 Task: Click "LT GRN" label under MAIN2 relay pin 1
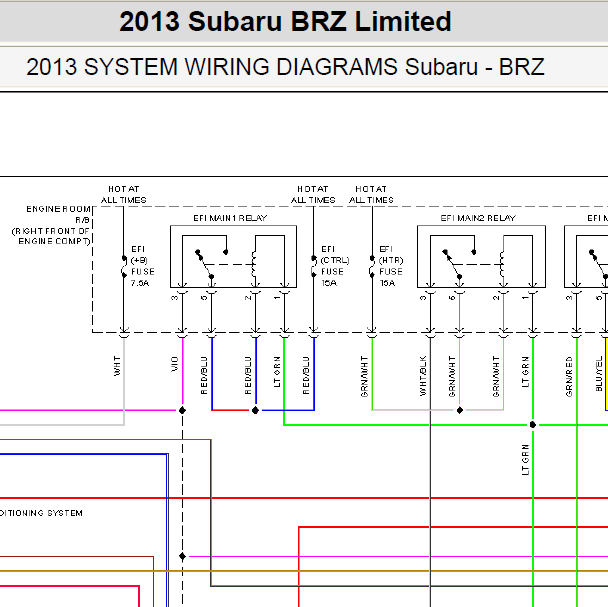[x=525, y=372]
